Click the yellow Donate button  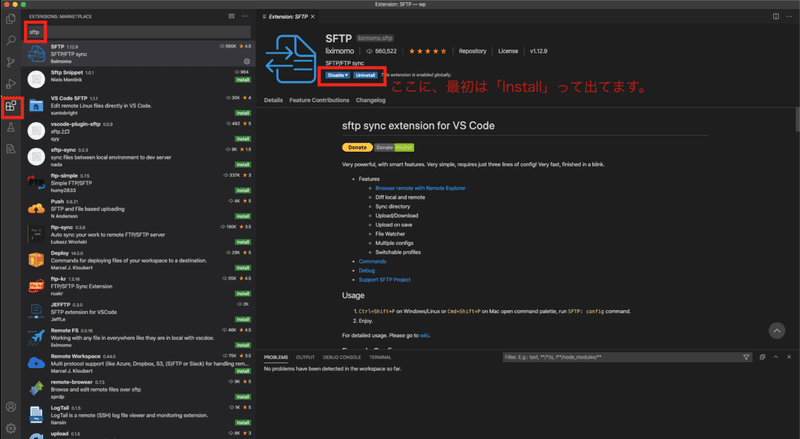357,148
